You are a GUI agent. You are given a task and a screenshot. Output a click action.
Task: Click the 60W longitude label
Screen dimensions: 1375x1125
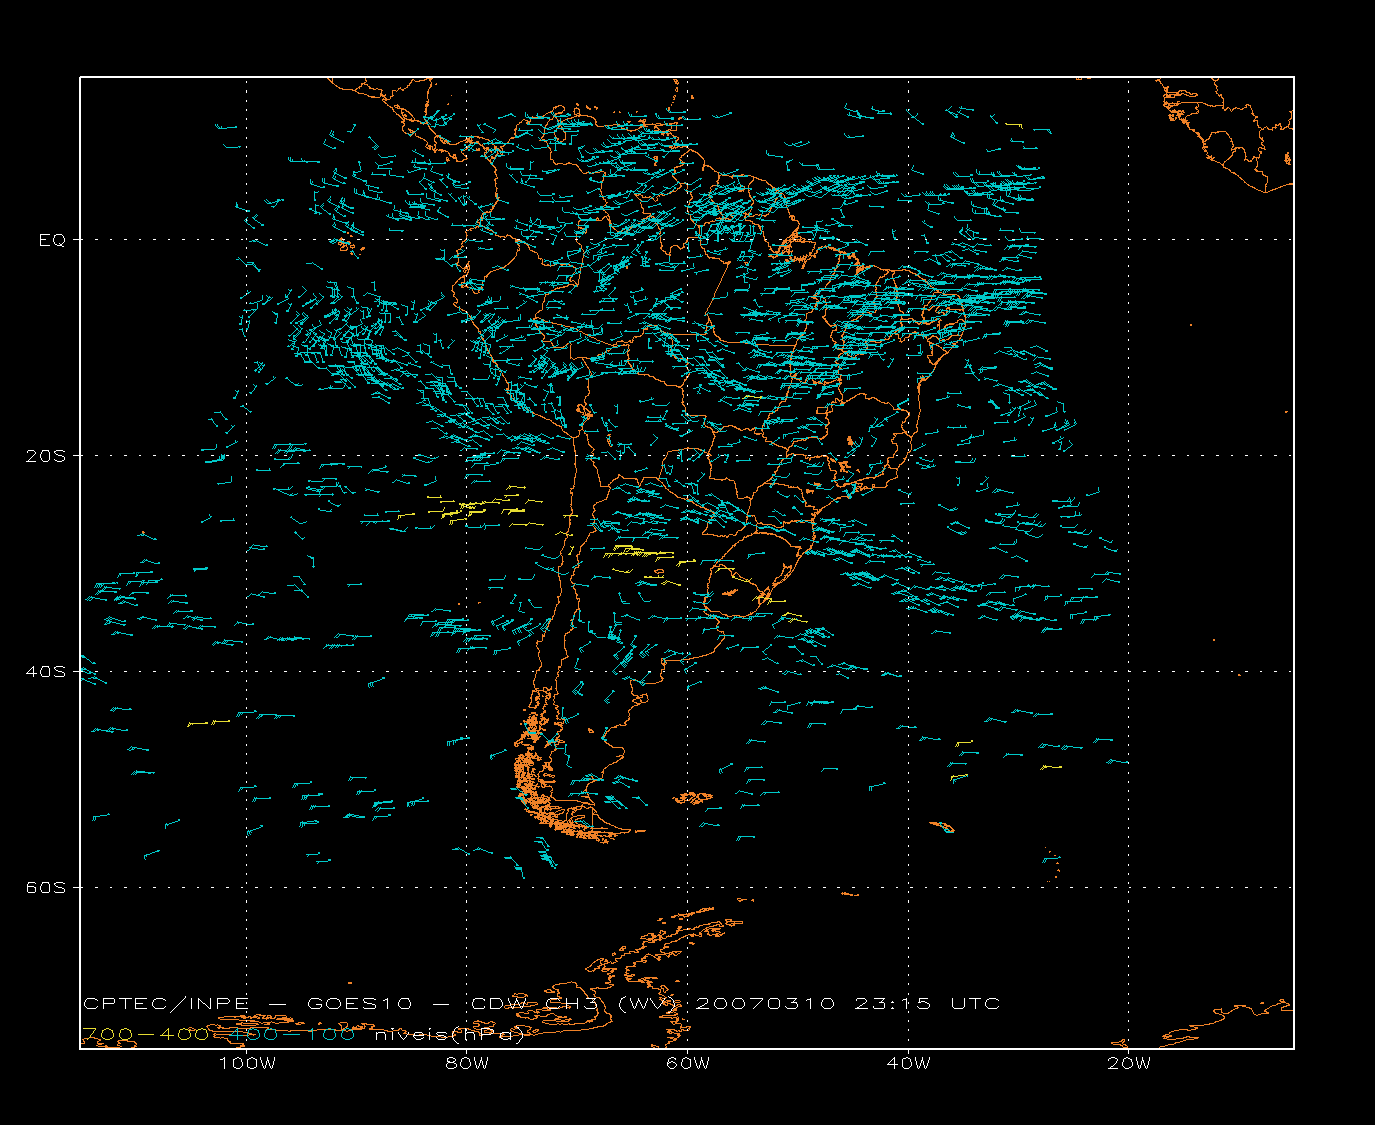tap(688, 1063)
